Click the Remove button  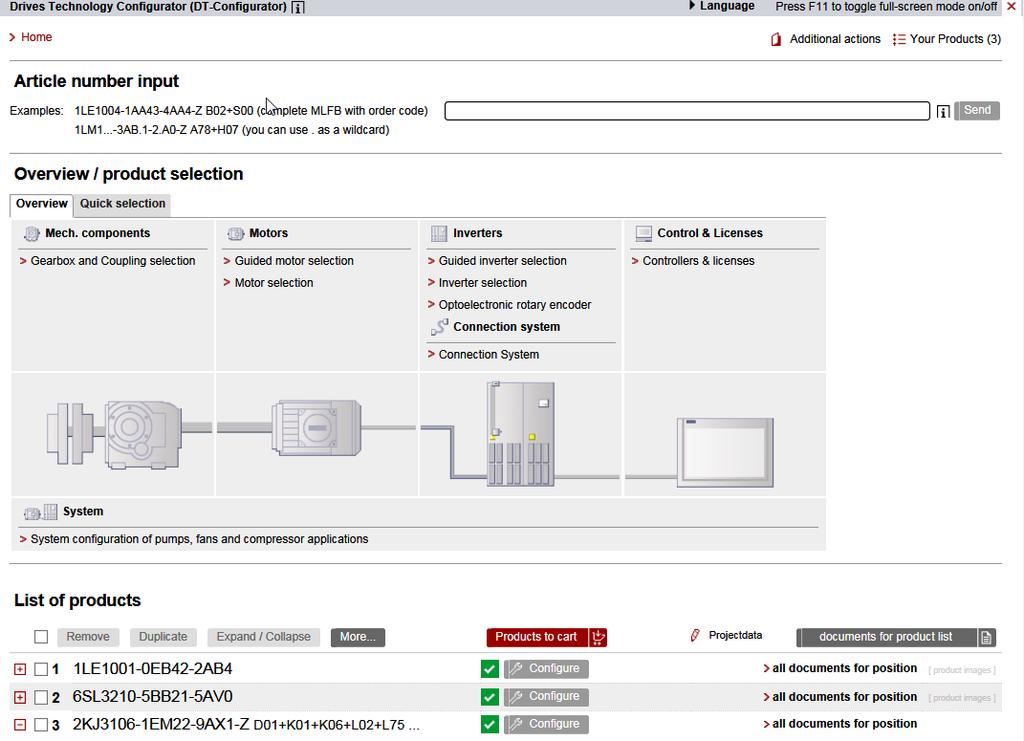pos(88,637)
